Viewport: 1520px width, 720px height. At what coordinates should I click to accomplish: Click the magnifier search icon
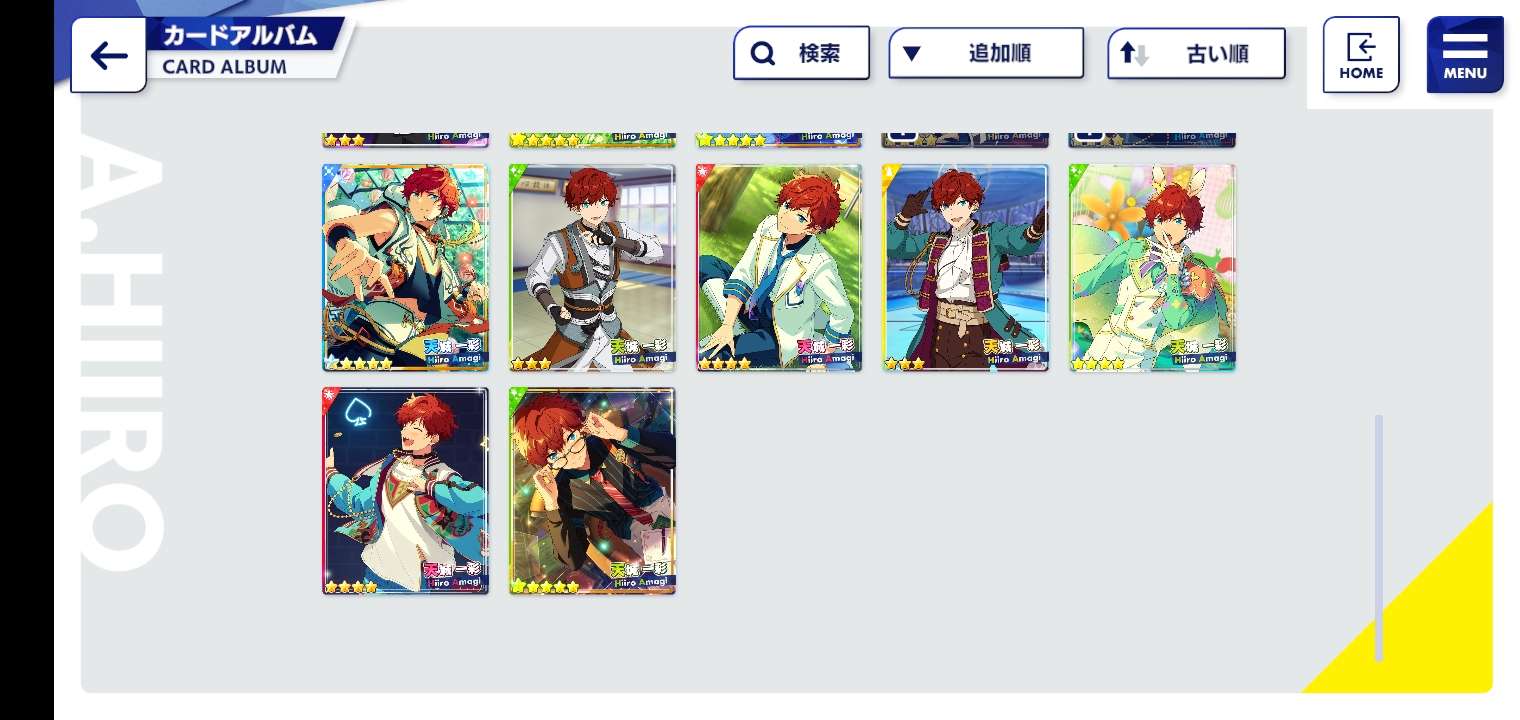(763, 53)
